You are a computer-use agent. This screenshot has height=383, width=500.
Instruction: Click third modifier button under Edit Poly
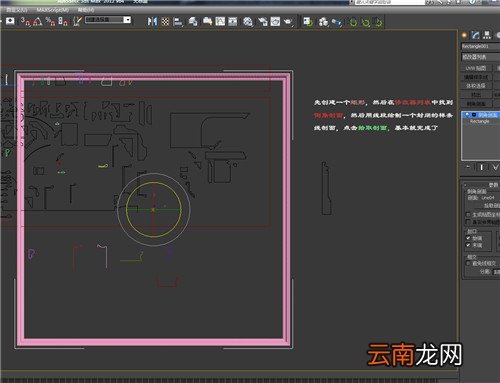point(476,86)
